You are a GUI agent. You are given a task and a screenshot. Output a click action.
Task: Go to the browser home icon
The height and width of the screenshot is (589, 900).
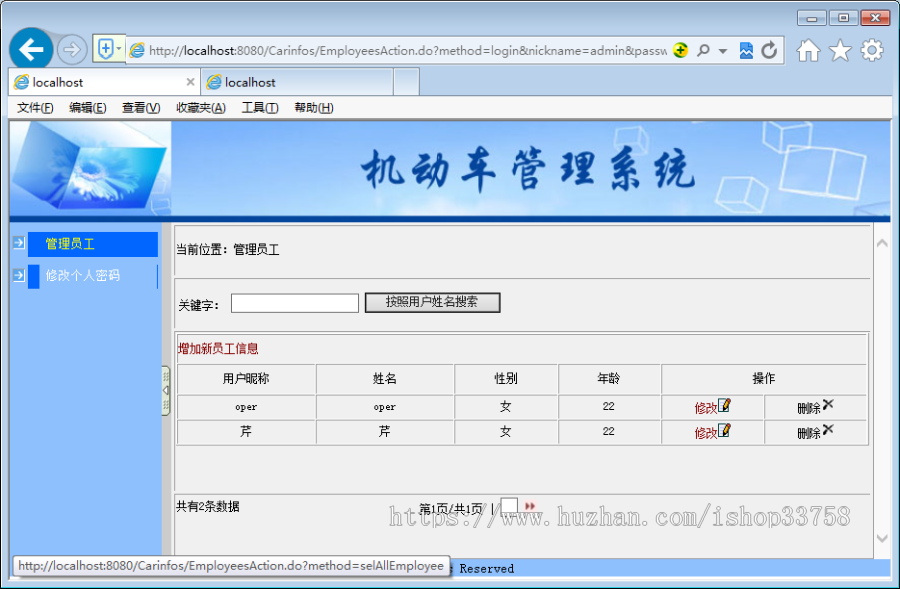(808, 51)
